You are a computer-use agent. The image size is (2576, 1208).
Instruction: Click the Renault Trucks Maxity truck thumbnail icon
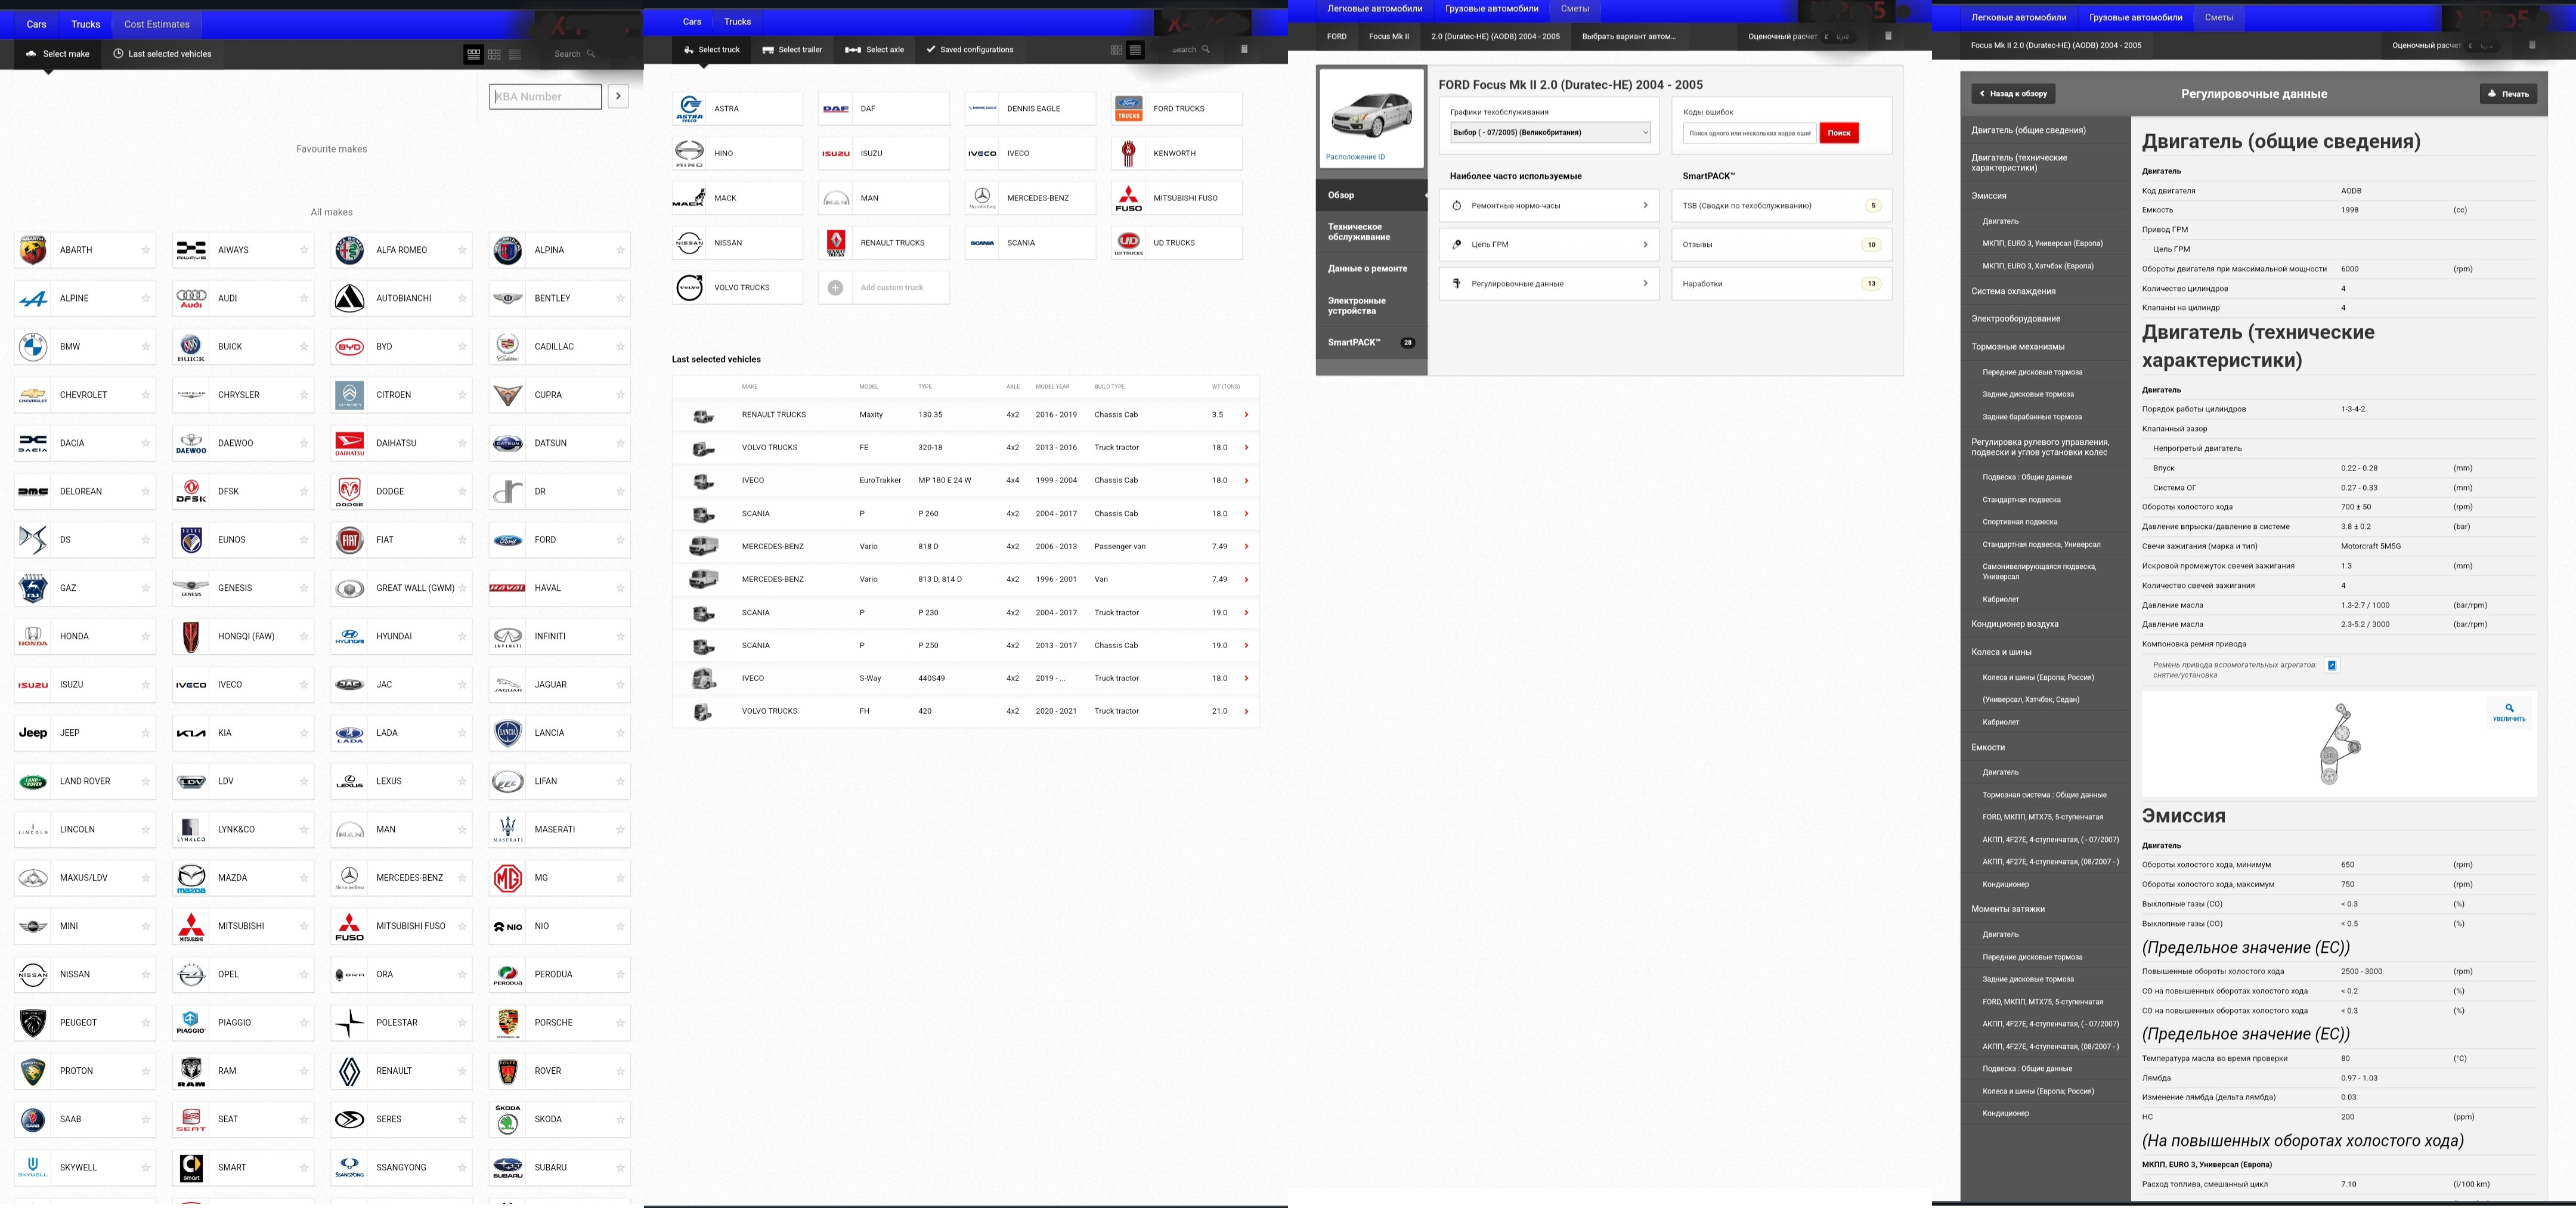click(704, 415)
